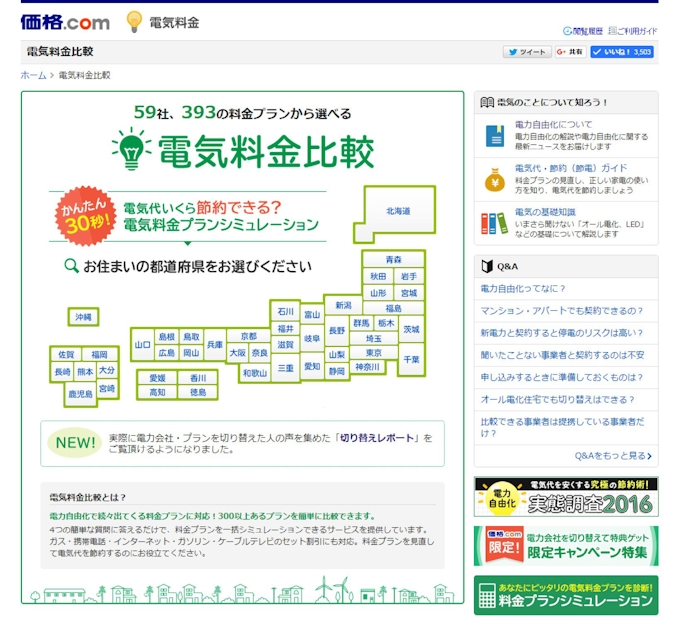Select 大阪 on the prefecture map
680x618 pixels.
pos(237,353)
